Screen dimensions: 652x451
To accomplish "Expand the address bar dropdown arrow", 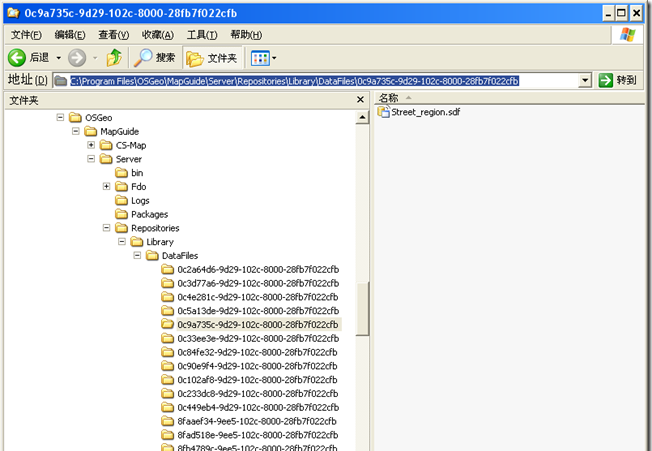I will click(585, 80).
